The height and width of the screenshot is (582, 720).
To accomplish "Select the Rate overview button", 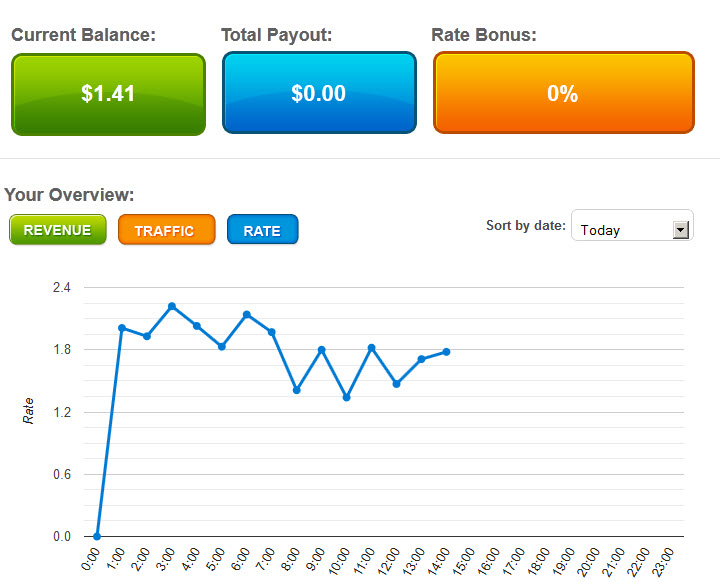I will point(262,230).
